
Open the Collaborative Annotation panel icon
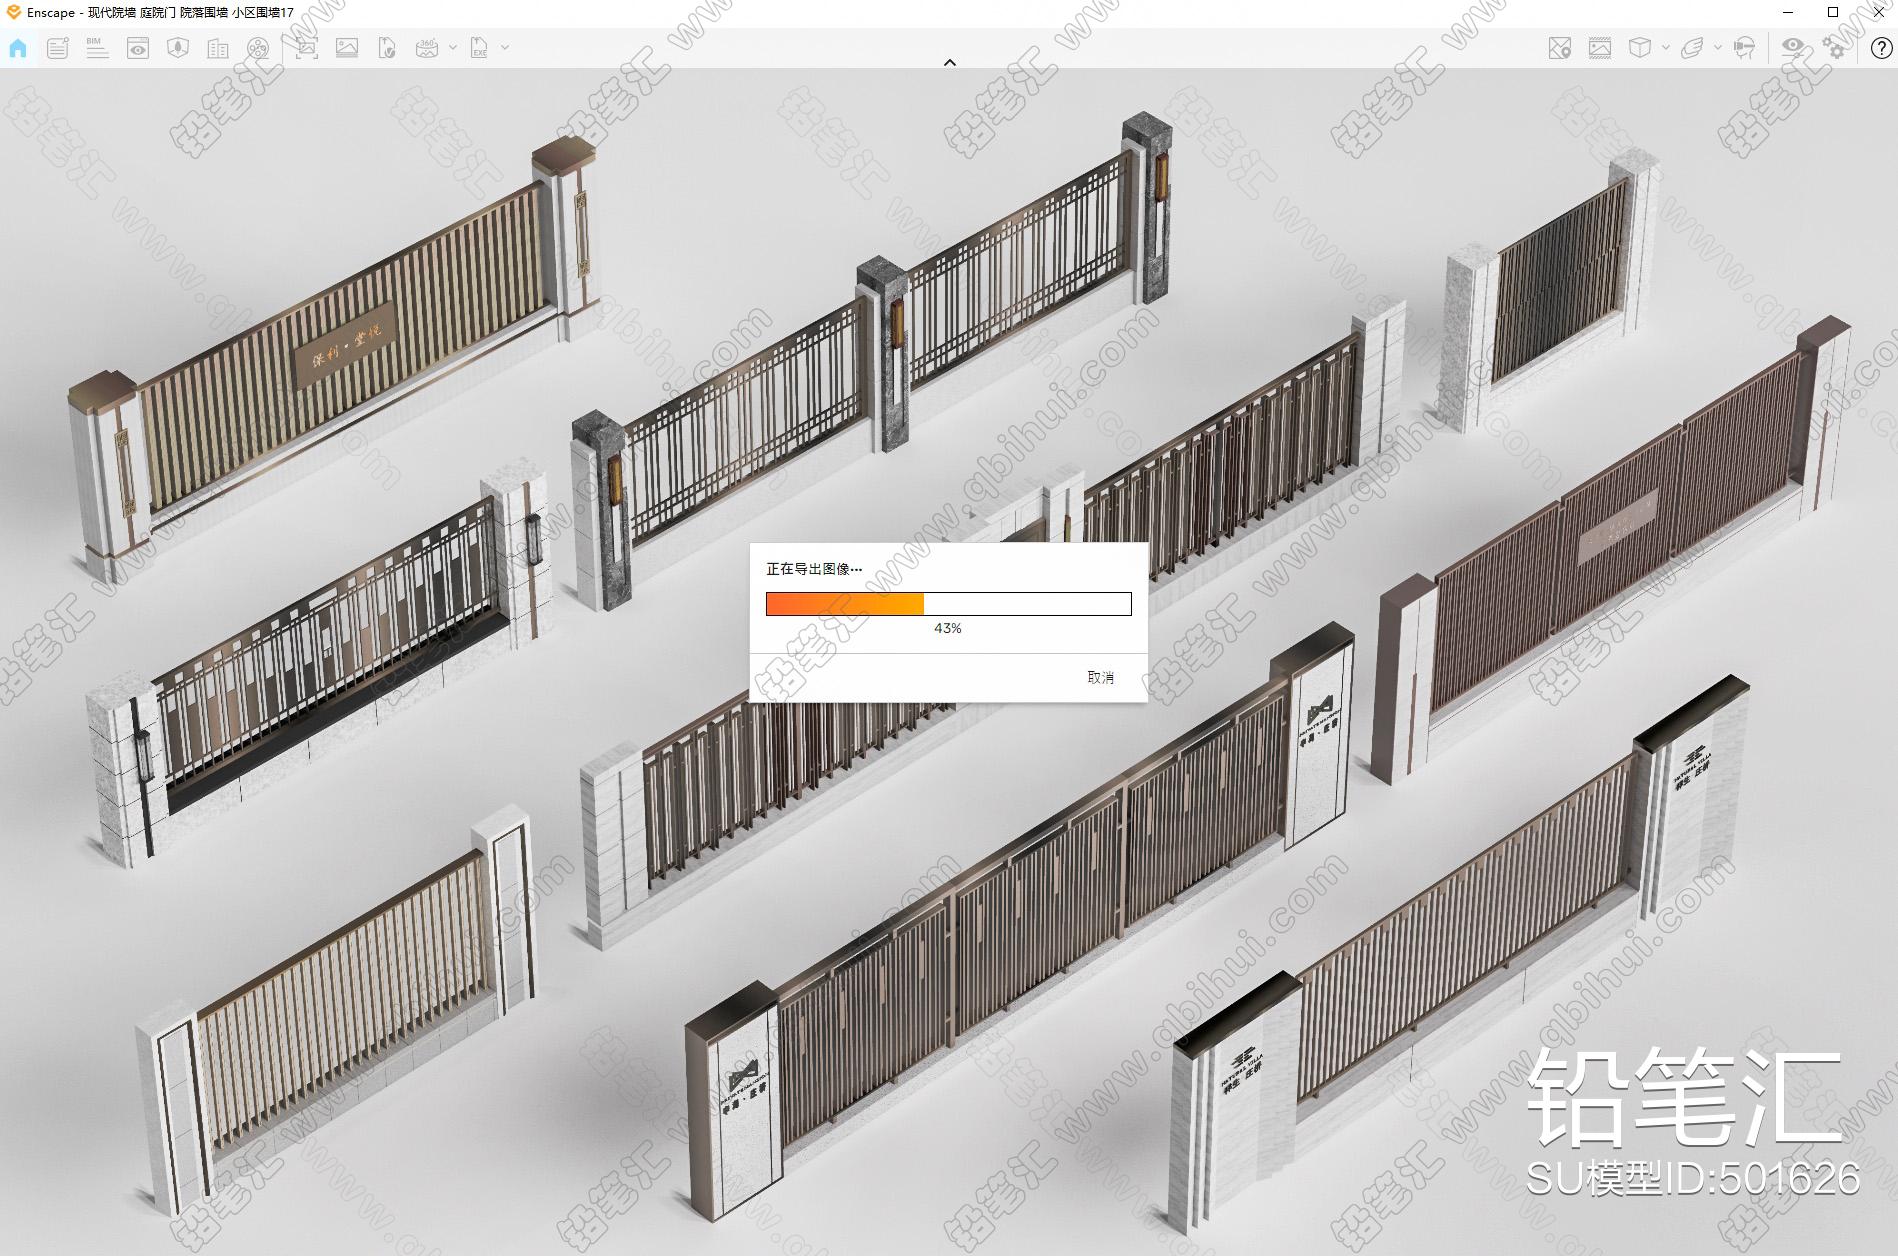click(58, 48)
